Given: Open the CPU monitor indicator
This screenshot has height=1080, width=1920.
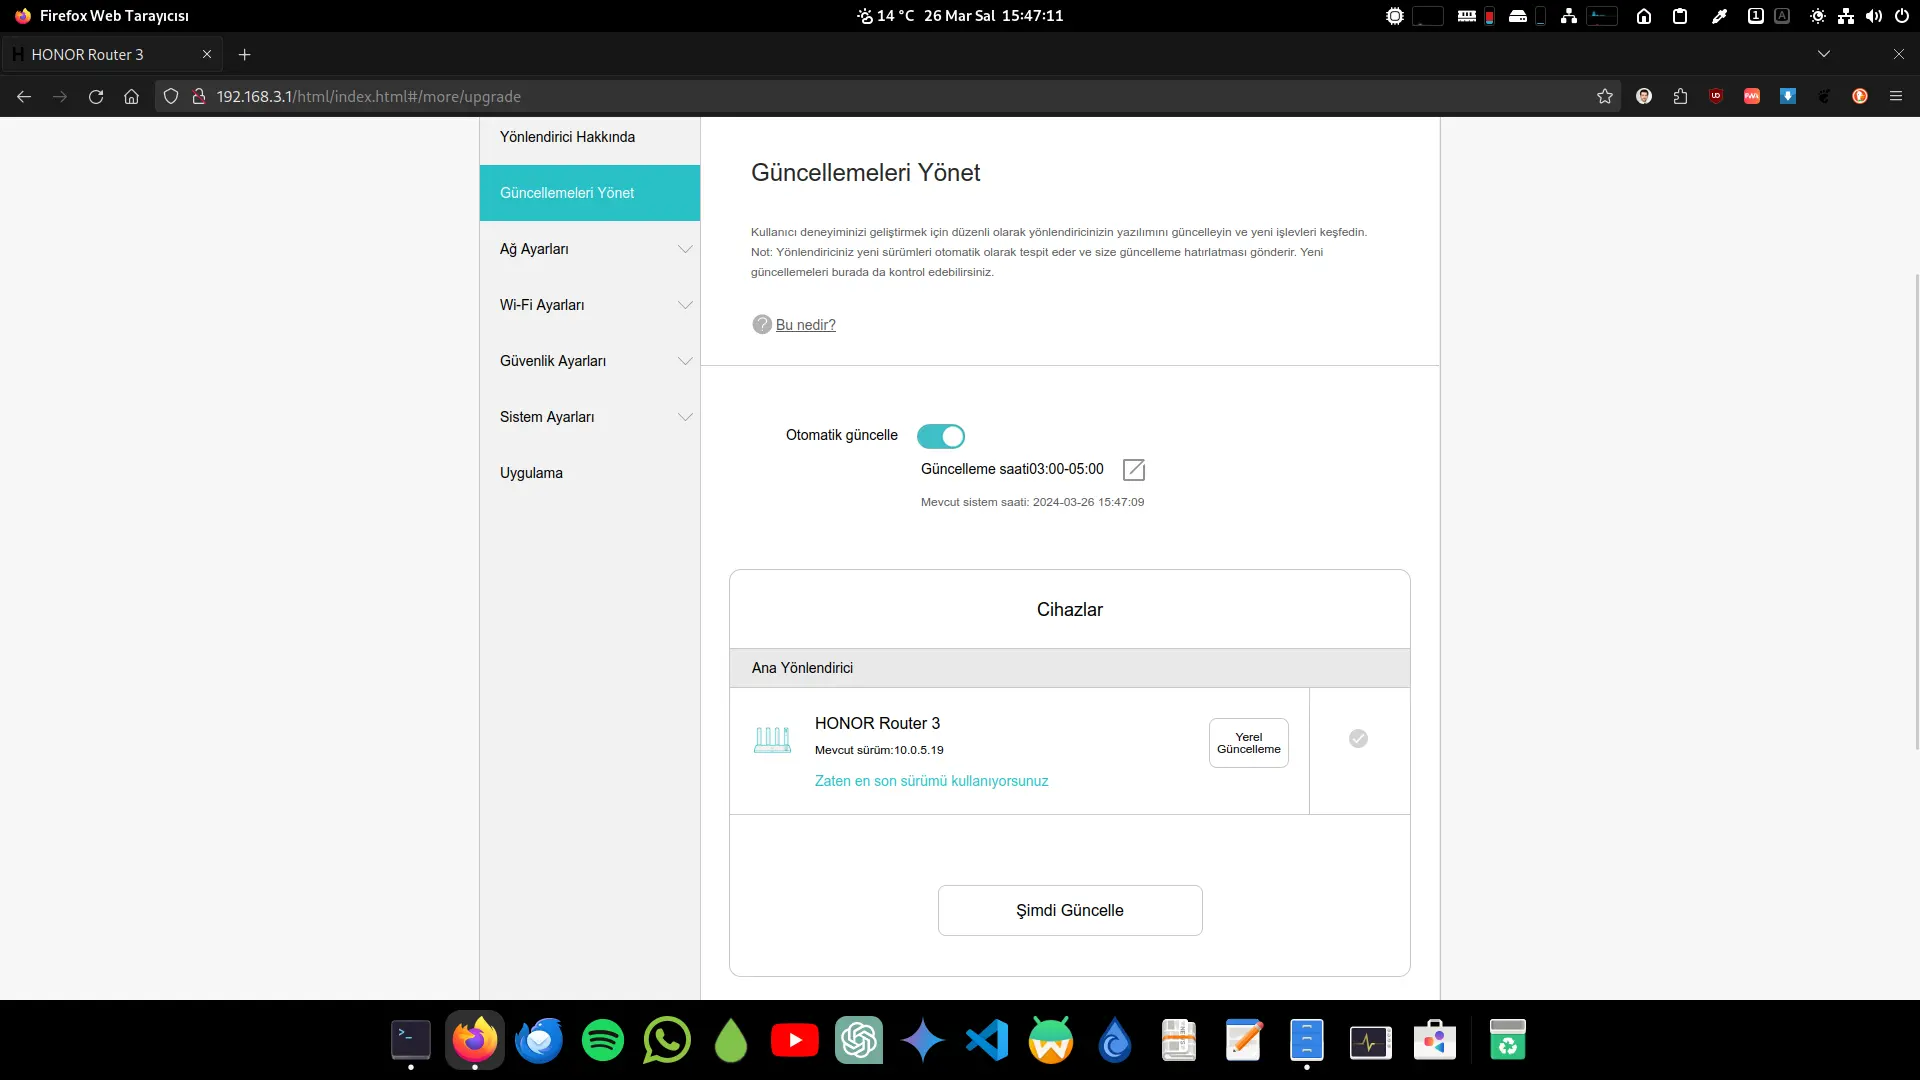Looking at the screenshot, I should 1395,16.
